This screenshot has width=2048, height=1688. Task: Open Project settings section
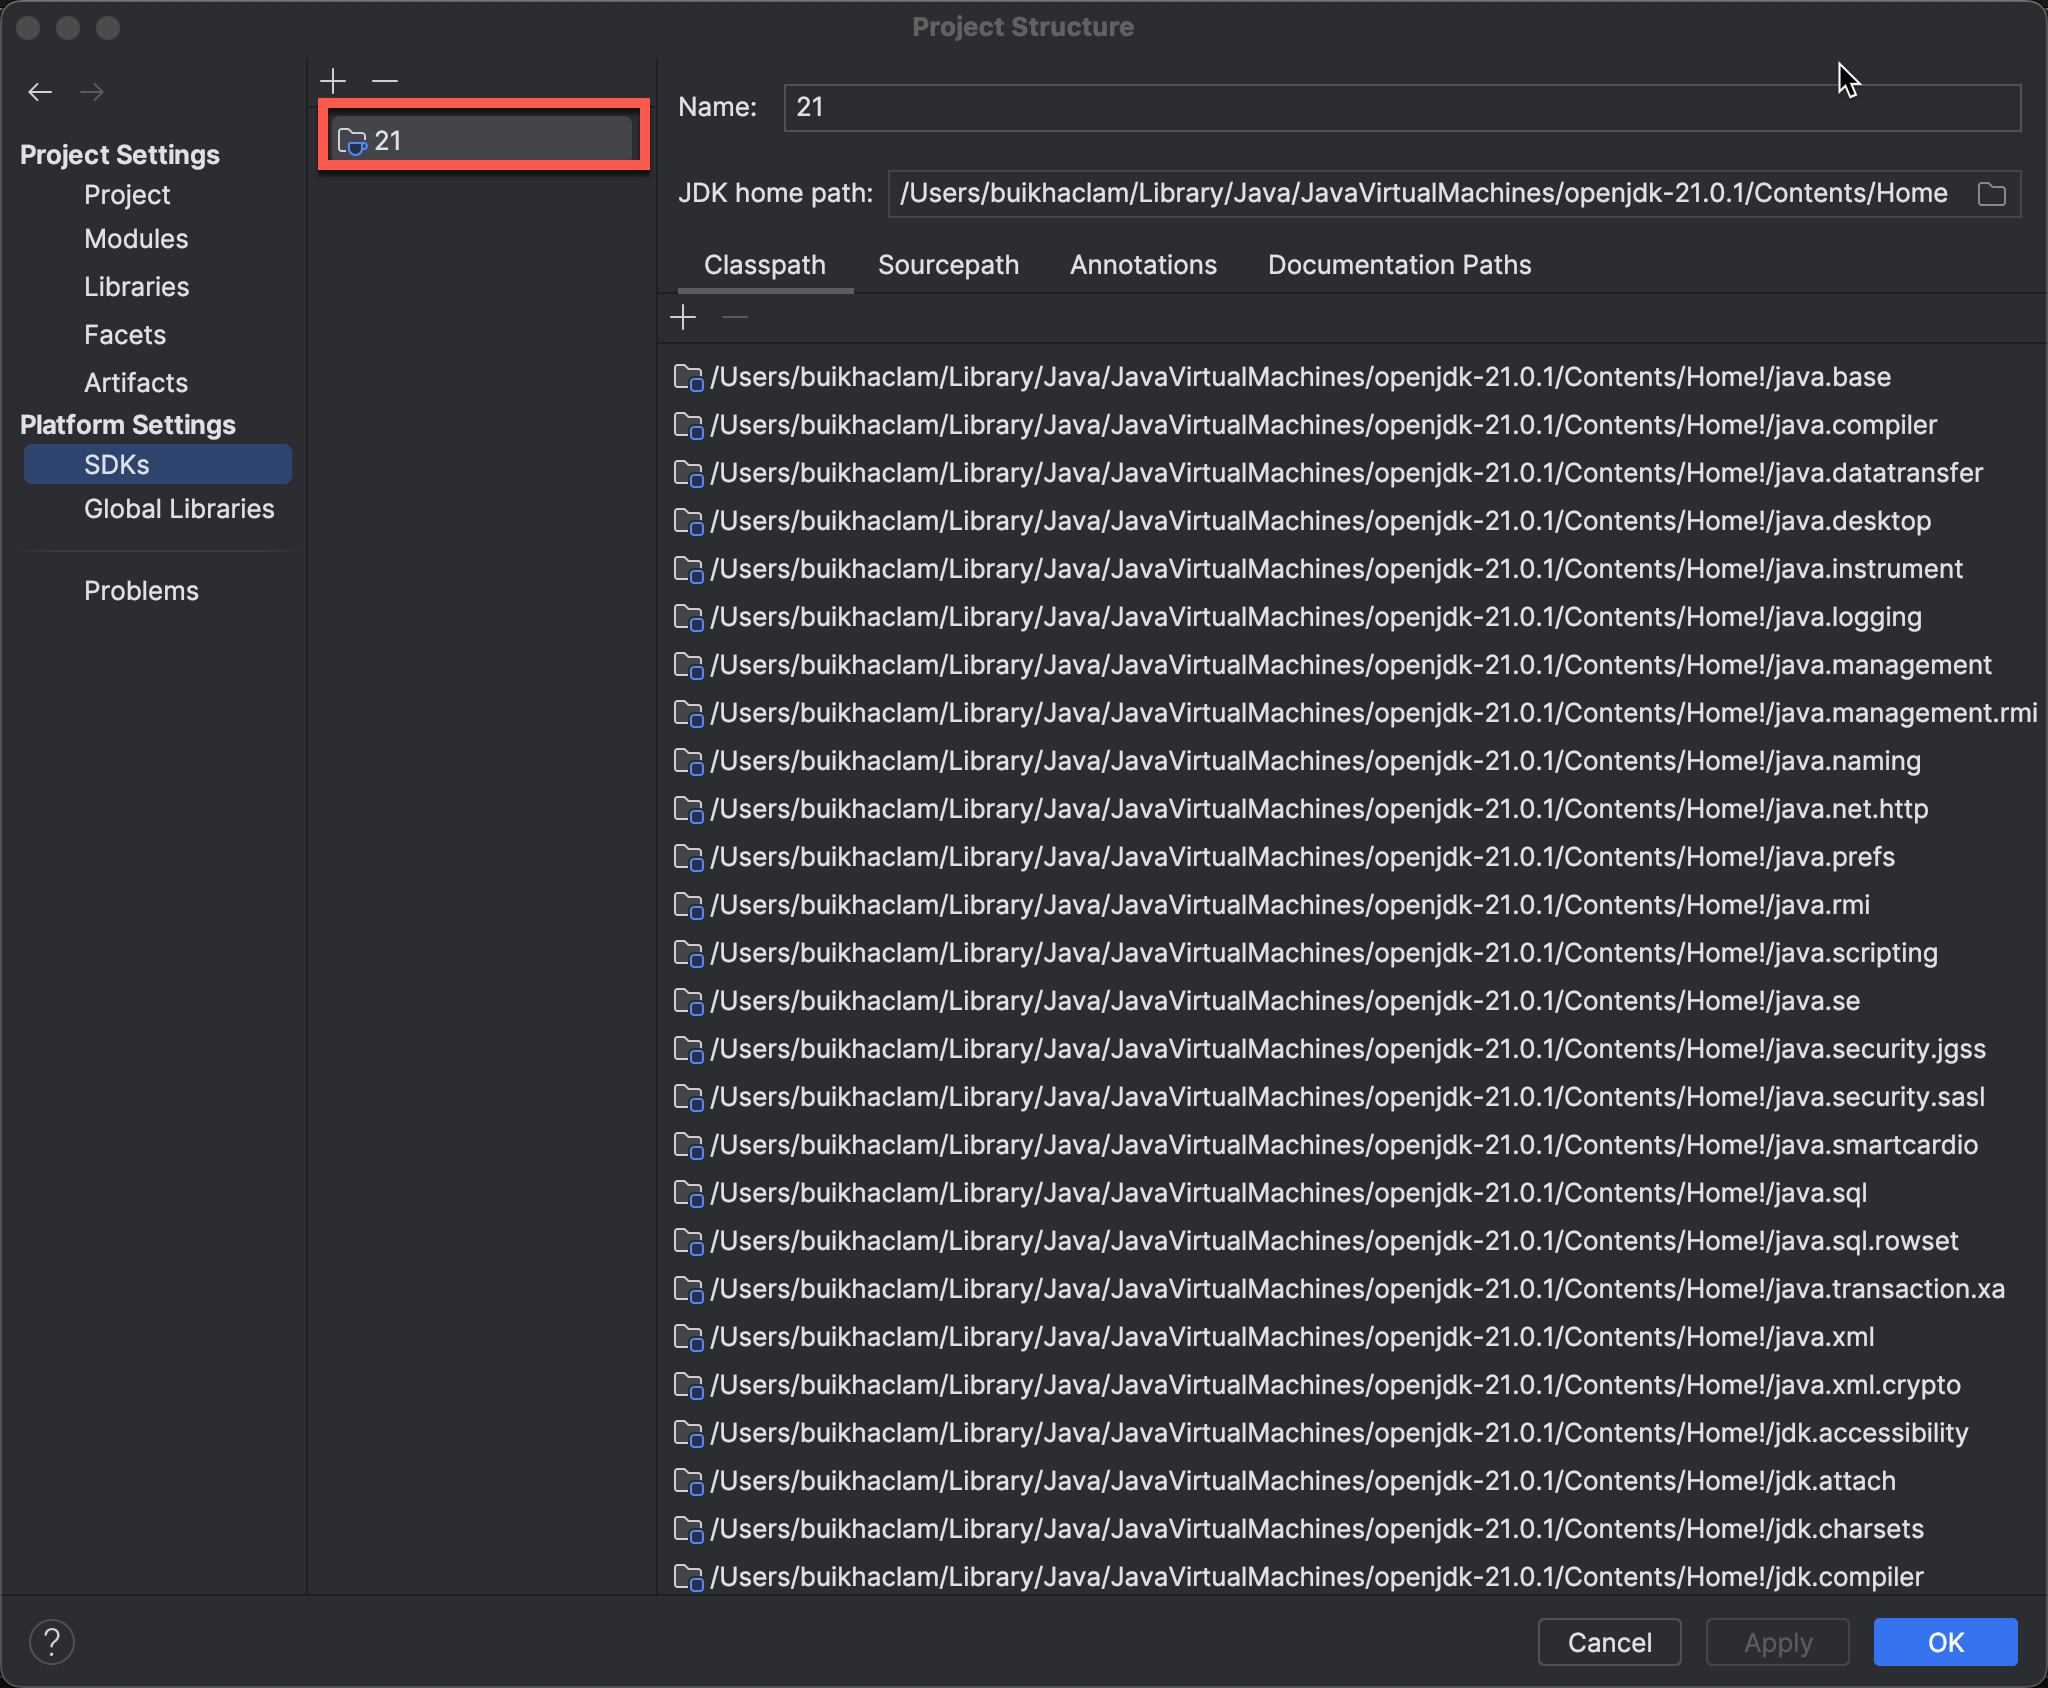pyautogui.click(x=127, y=195)
